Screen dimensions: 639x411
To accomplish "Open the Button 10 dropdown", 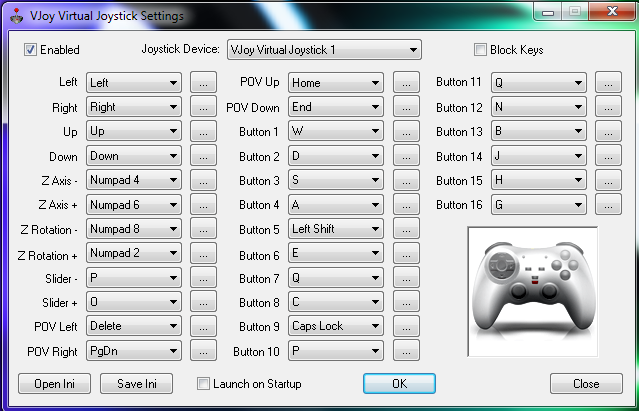I will [x=336, y=351].
